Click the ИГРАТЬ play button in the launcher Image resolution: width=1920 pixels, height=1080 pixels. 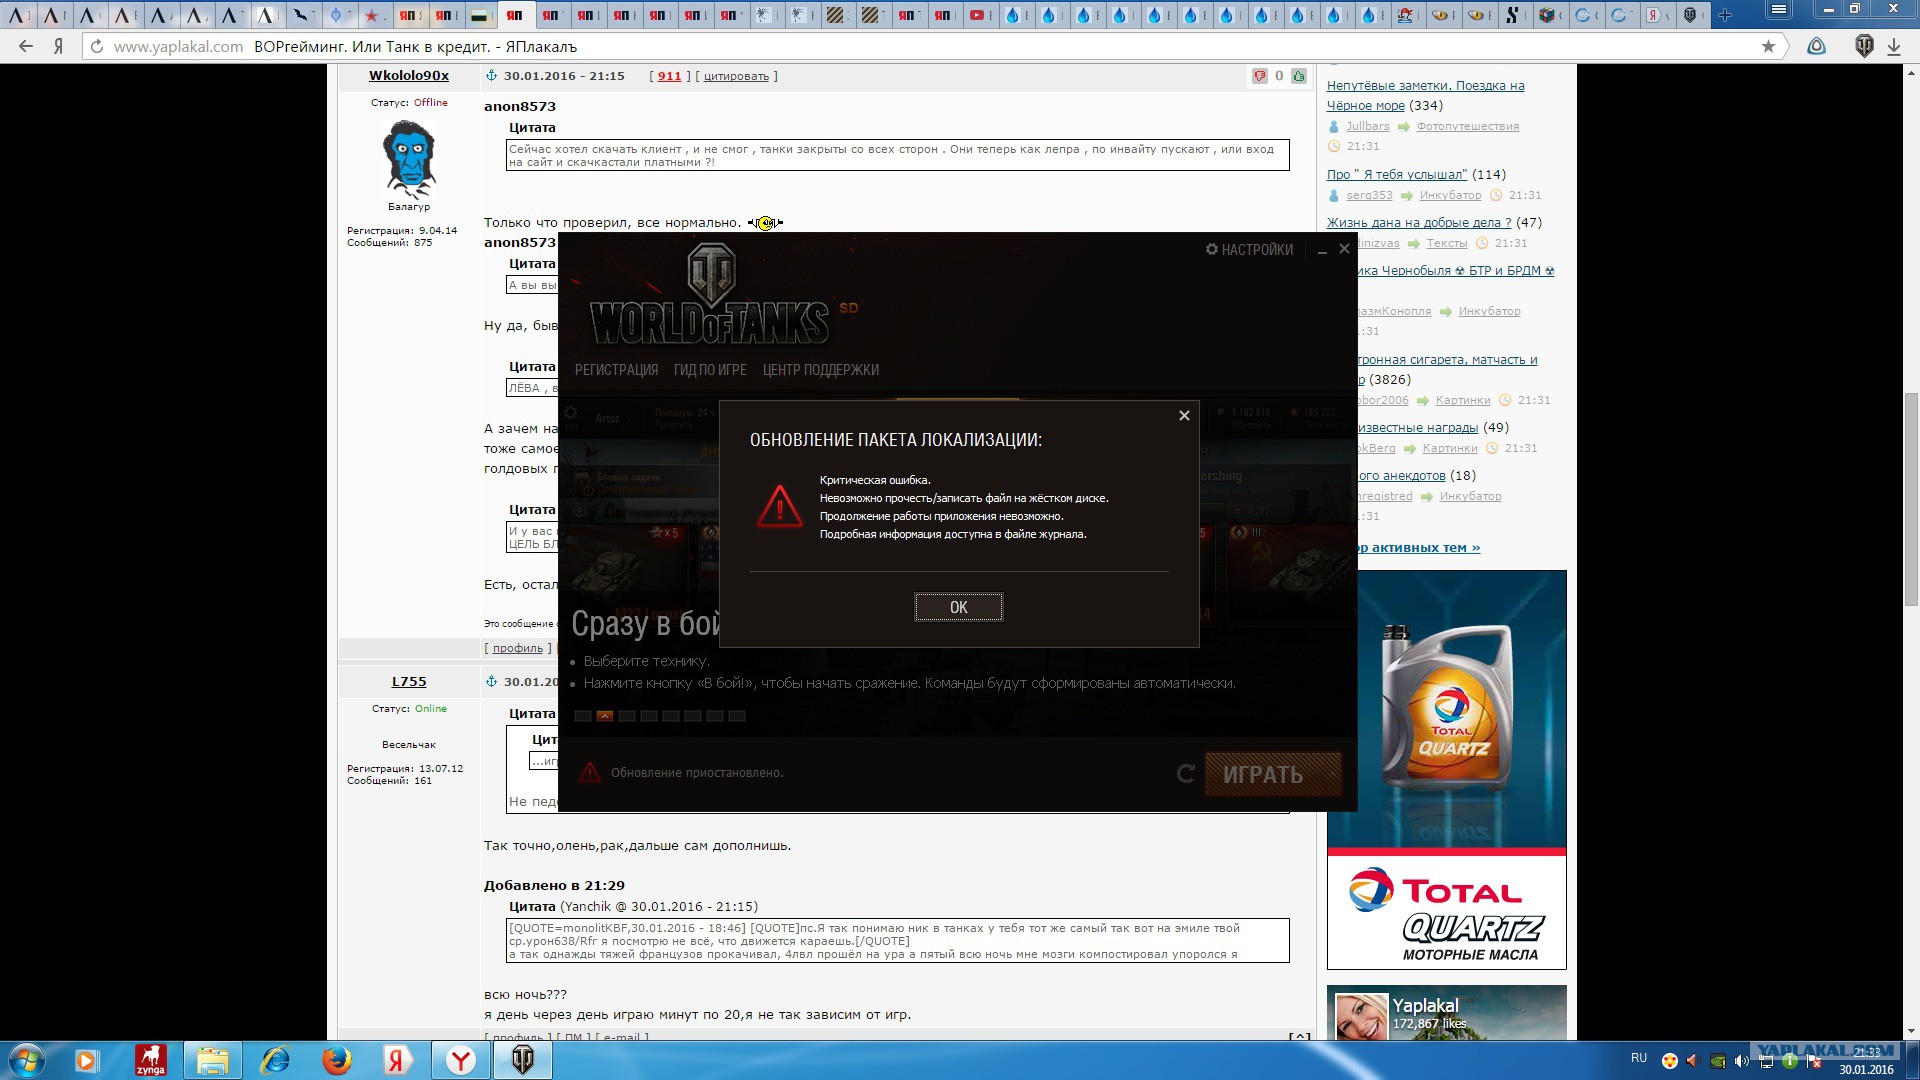point(1272,774)
